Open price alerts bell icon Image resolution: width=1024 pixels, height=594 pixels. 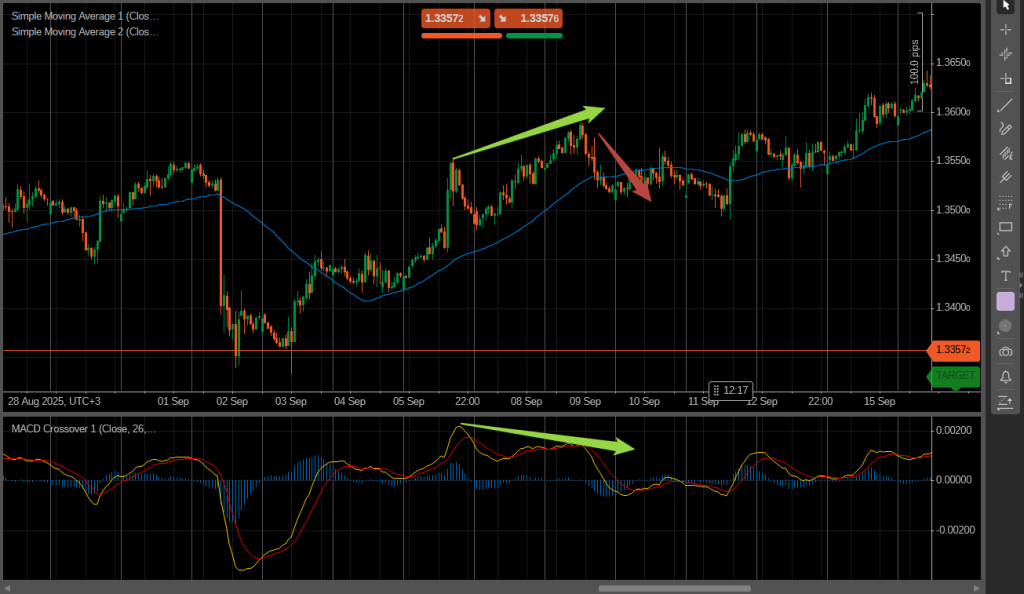point(1005,377)
